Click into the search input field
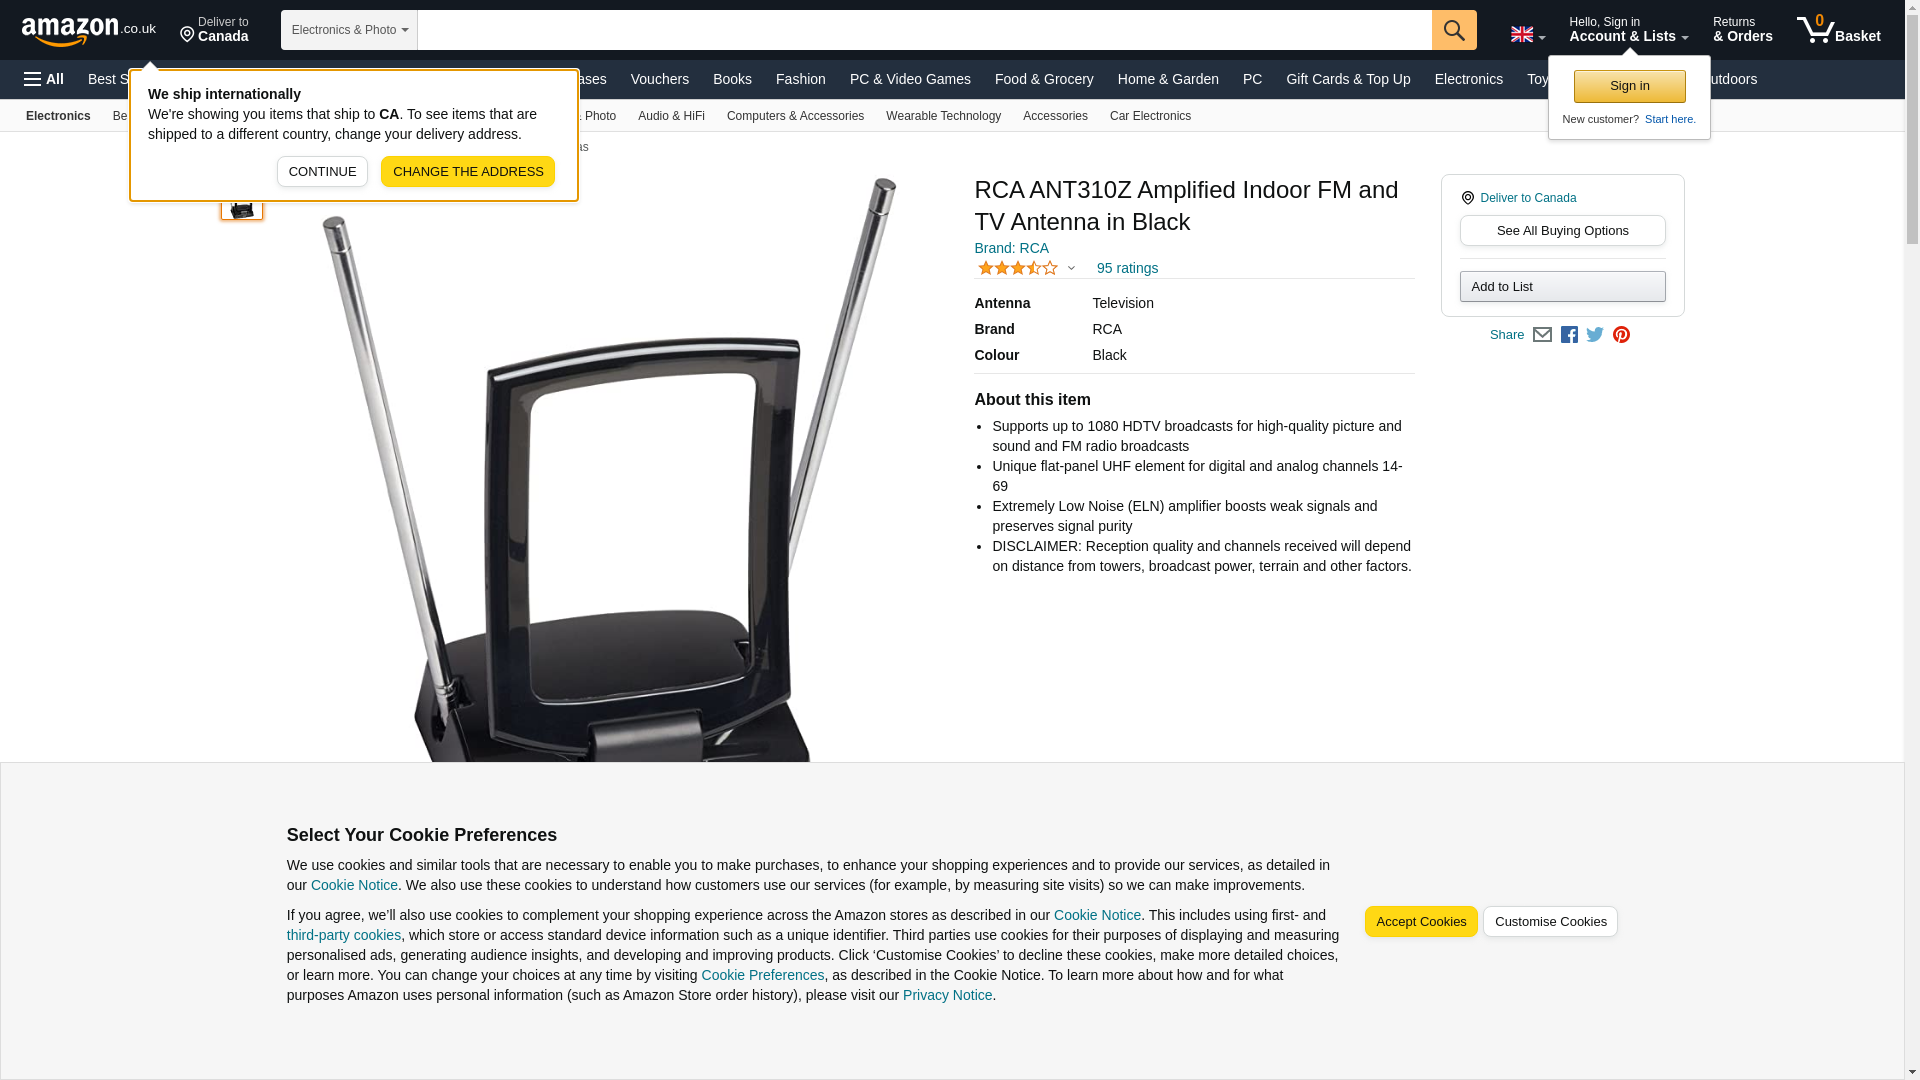 coord(924,30)
